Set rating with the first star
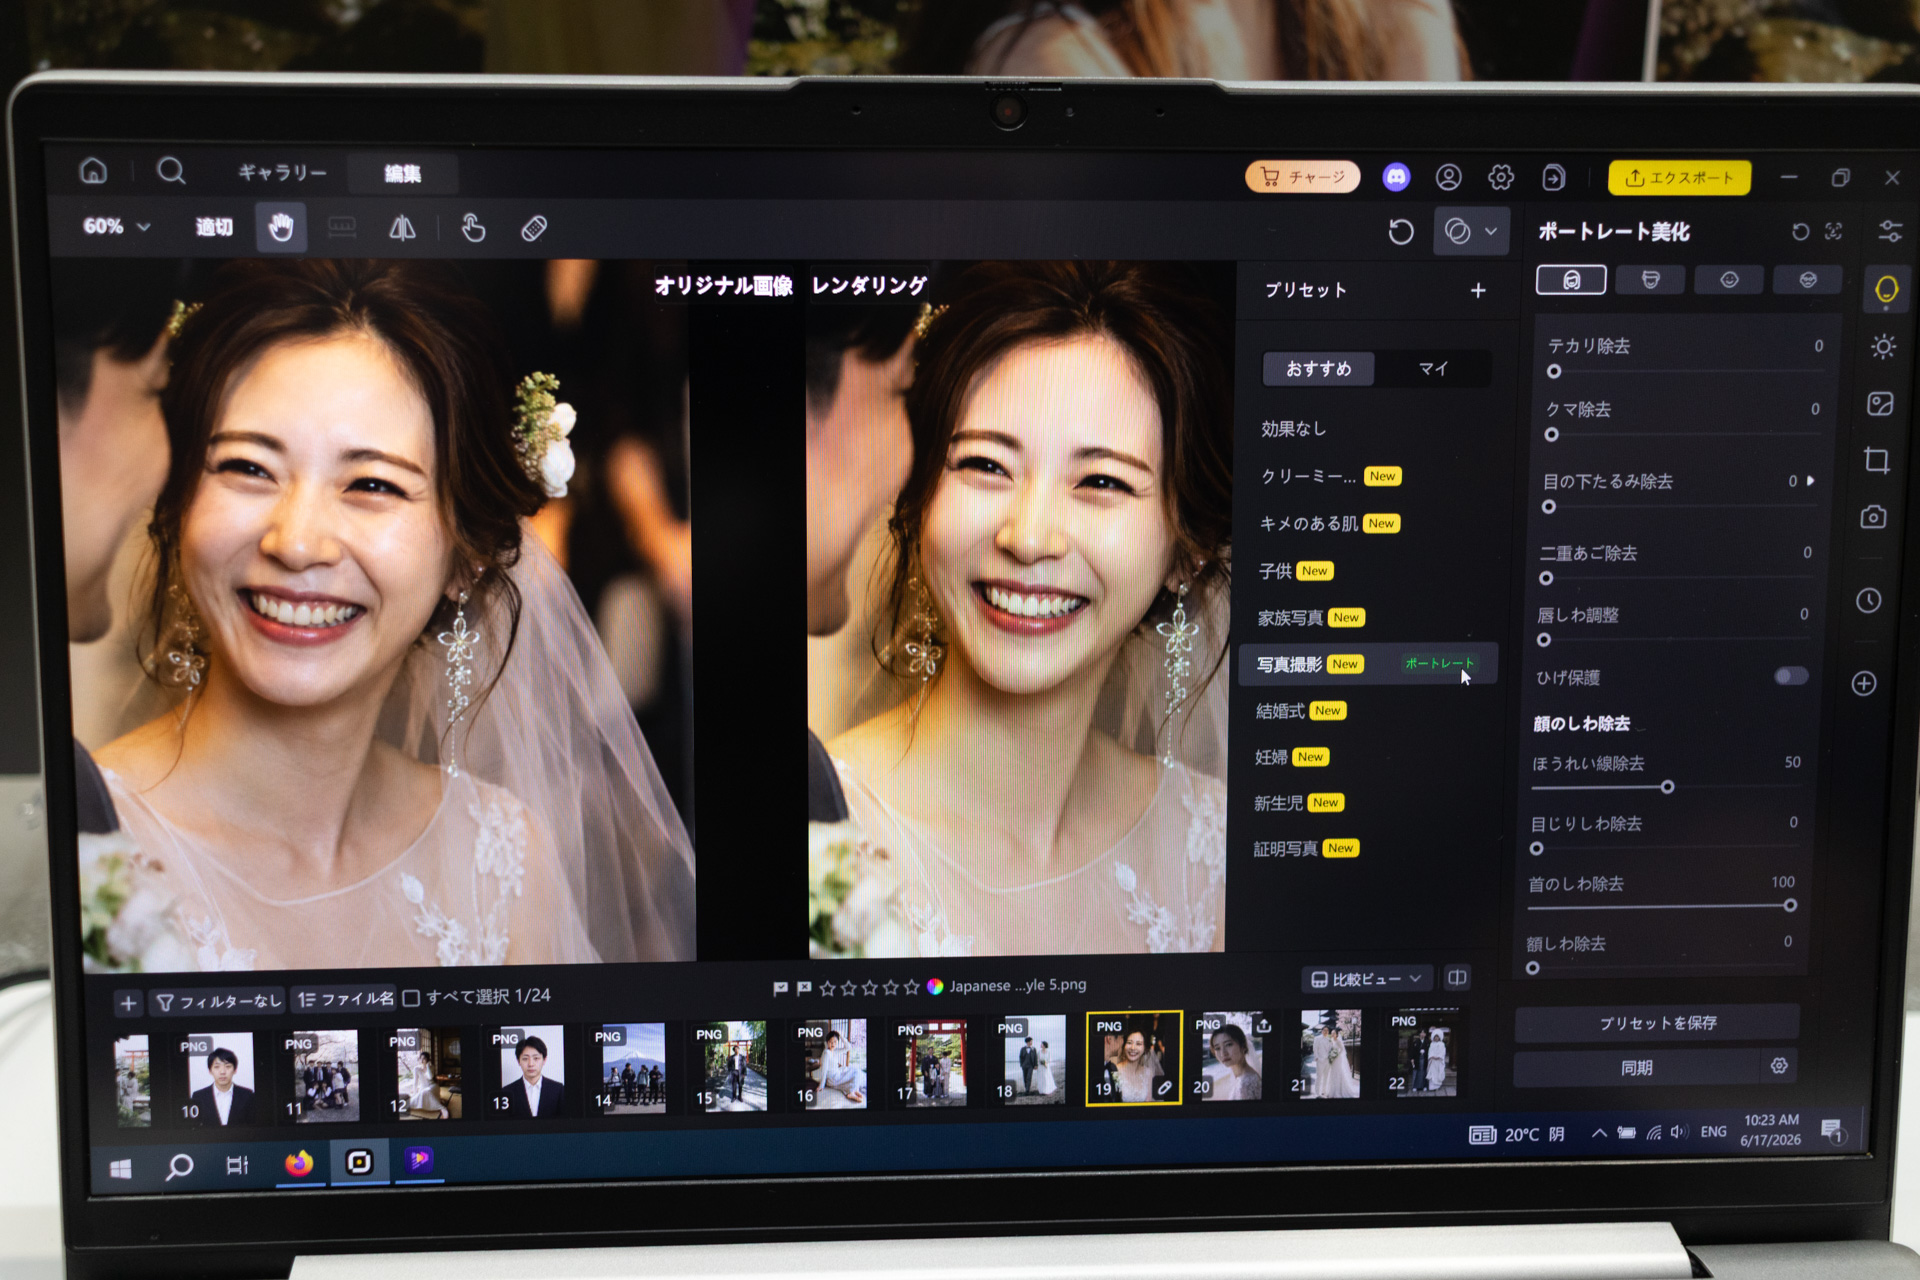Screen dimensions: 1920x1280 pos(827,988)
